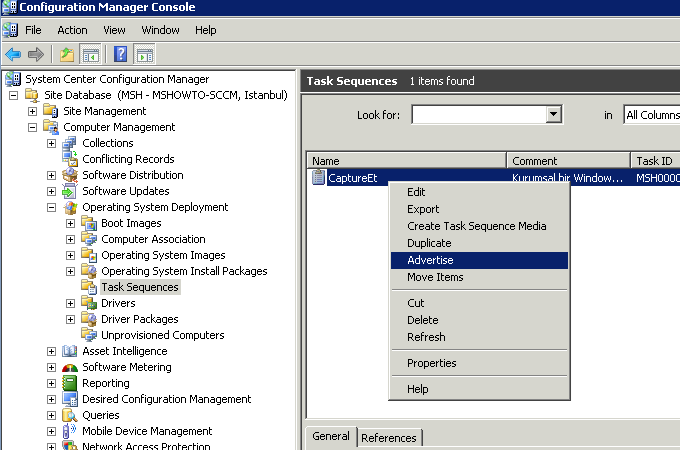
Task: Click the Software Updates icon
Action: tap(69, 191)
